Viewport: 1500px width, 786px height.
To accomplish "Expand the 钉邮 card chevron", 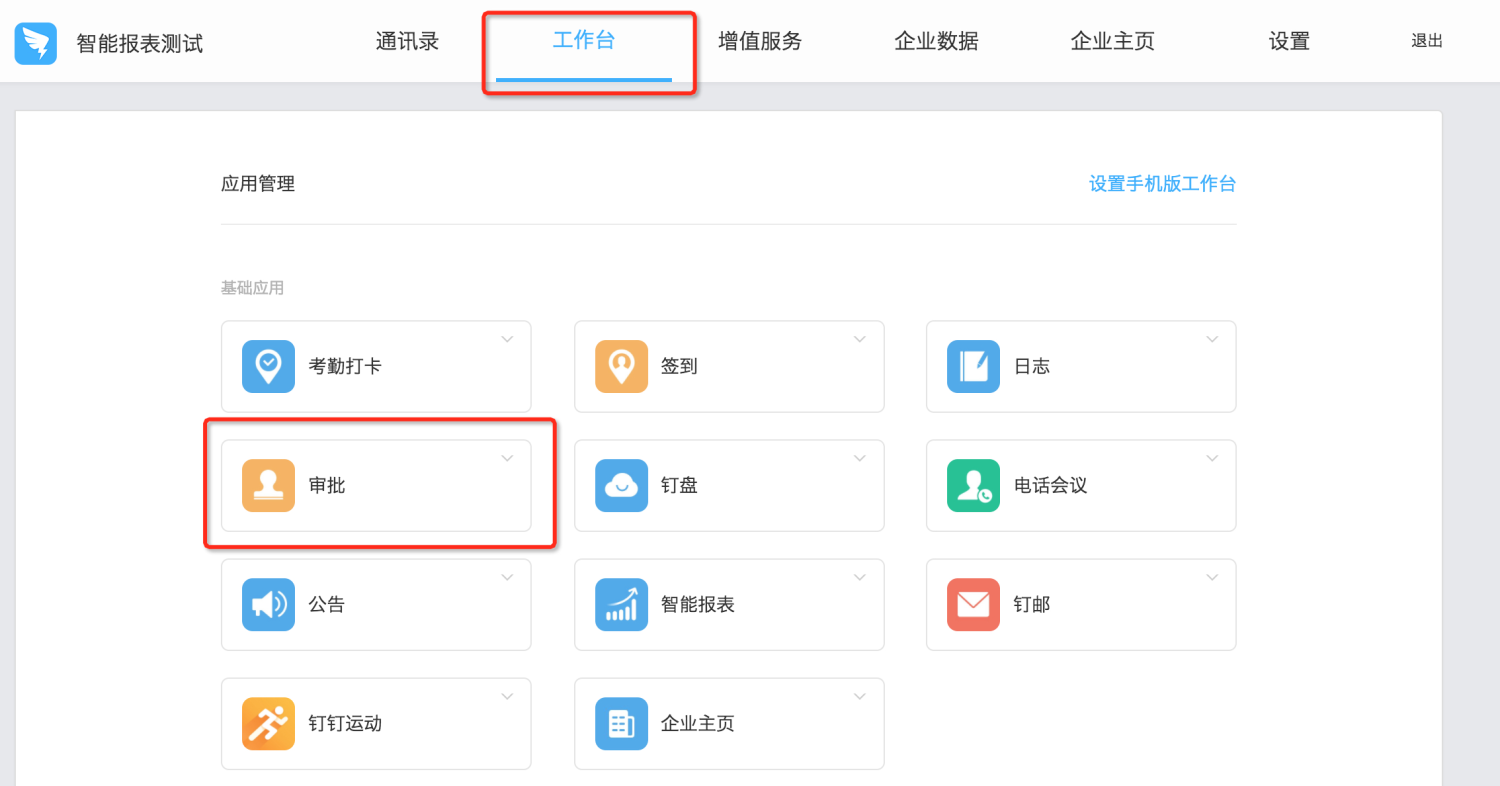I will click(1212, 577).
